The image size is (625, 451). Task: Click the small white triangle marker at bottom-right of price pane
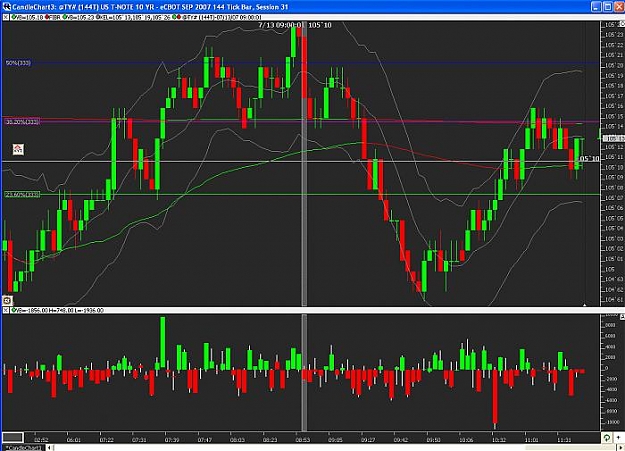[584, 305]
